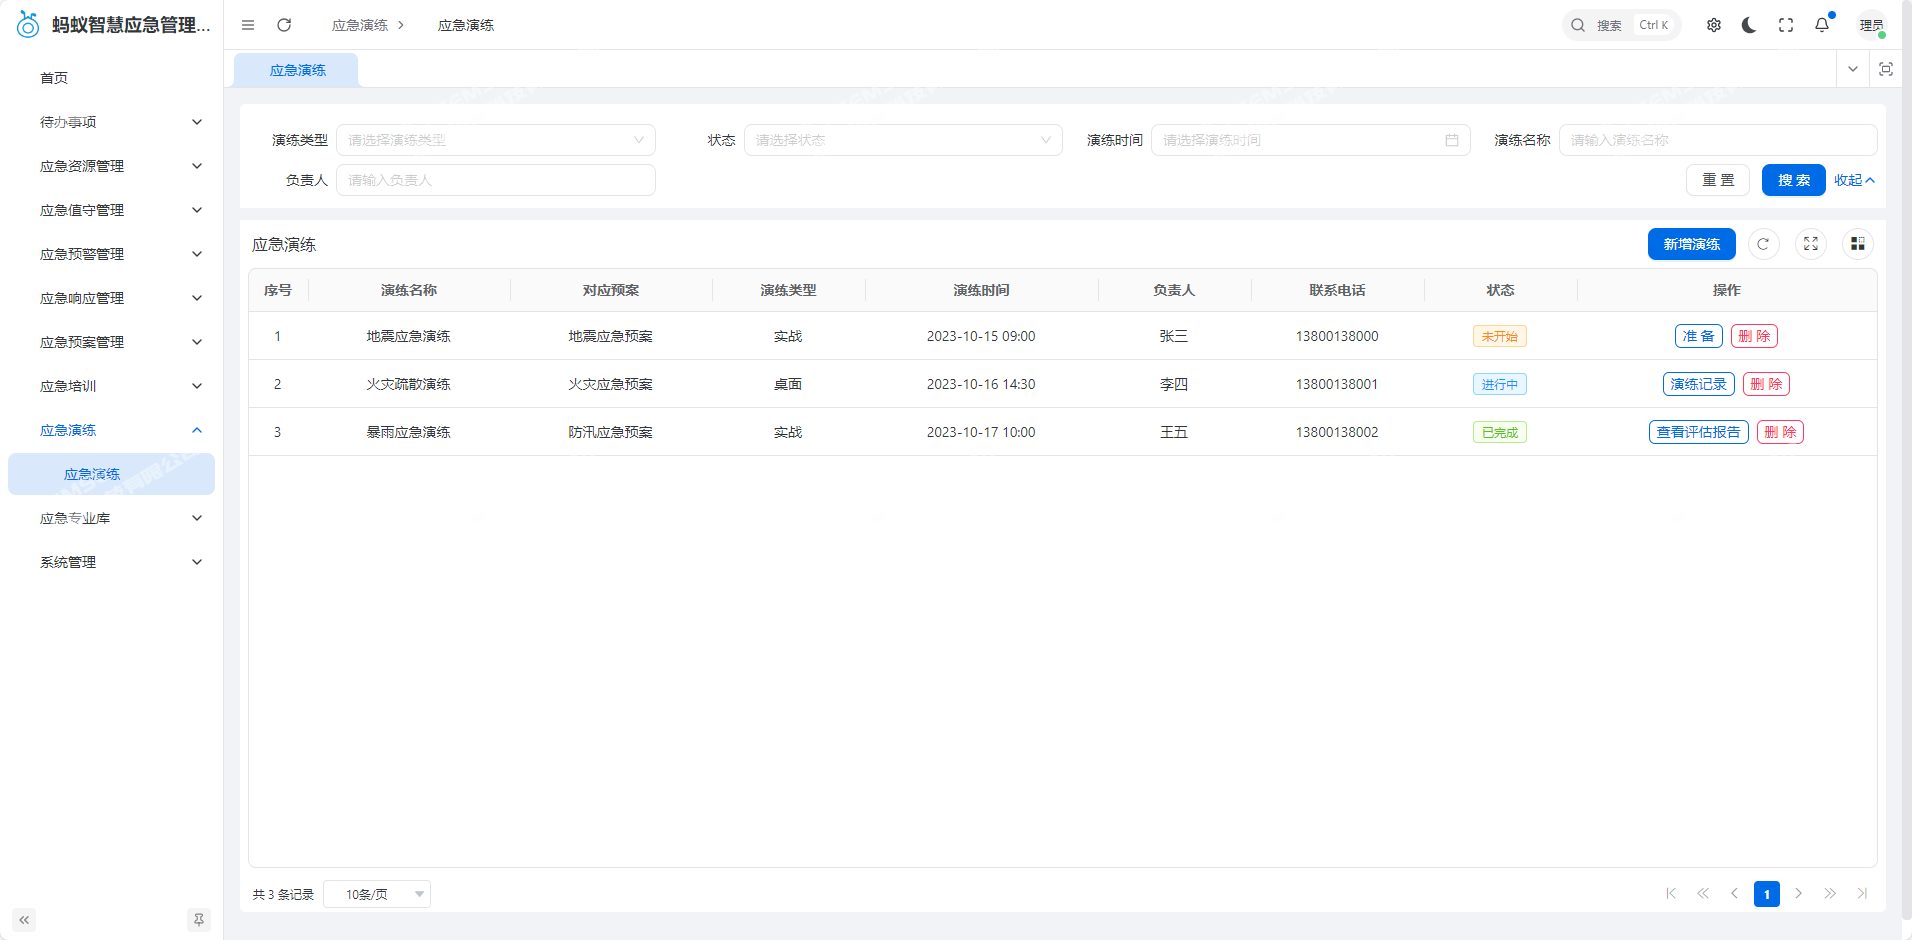Open the 10条/页 page size dropdown
The height and width of the screenshot is (940, 1912).
coord(377,894)
